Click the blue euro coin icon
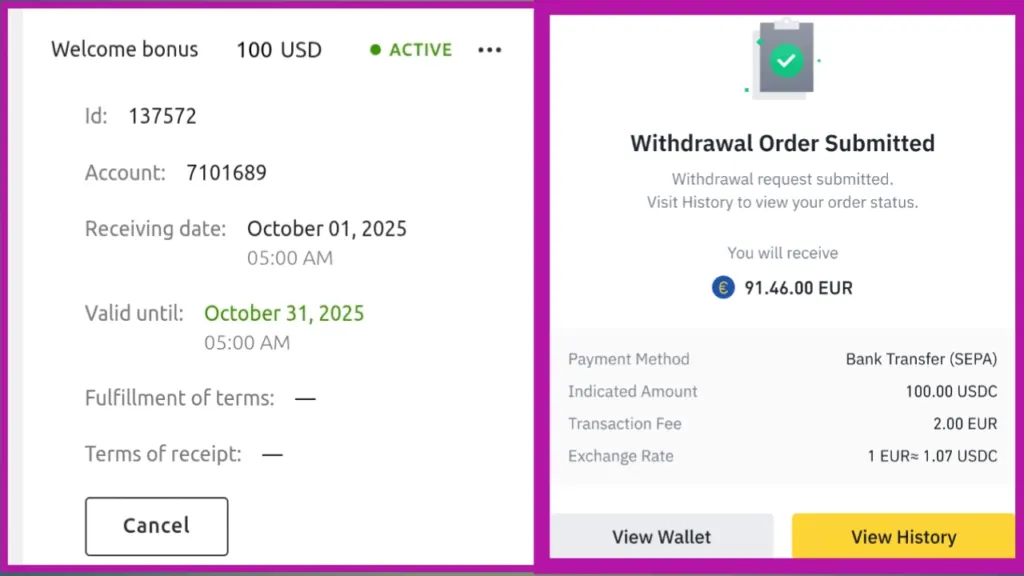The height and width of the screenshot is (576, 1024). point(723,288)
